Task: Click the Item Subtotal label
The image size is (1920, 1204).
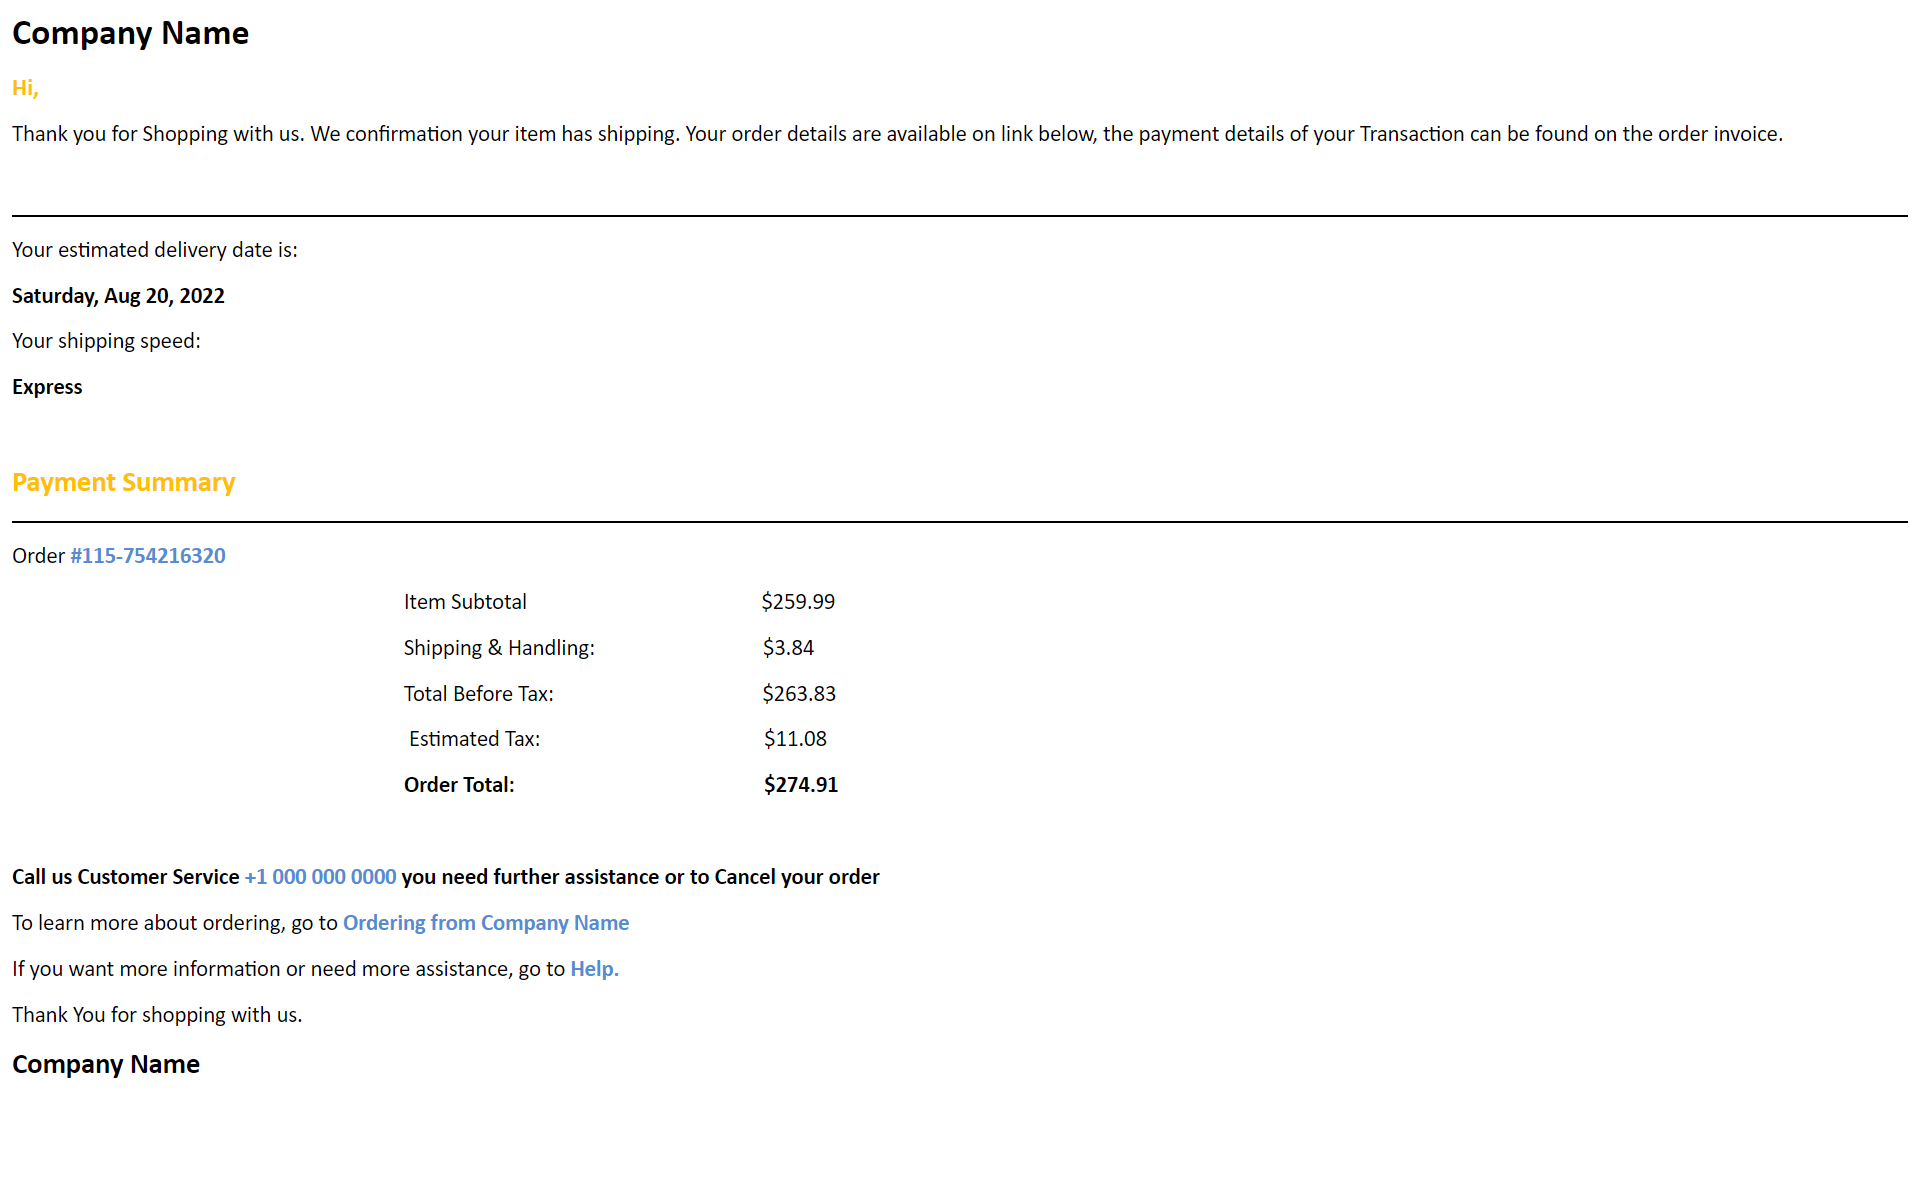Action: point(465,602)
